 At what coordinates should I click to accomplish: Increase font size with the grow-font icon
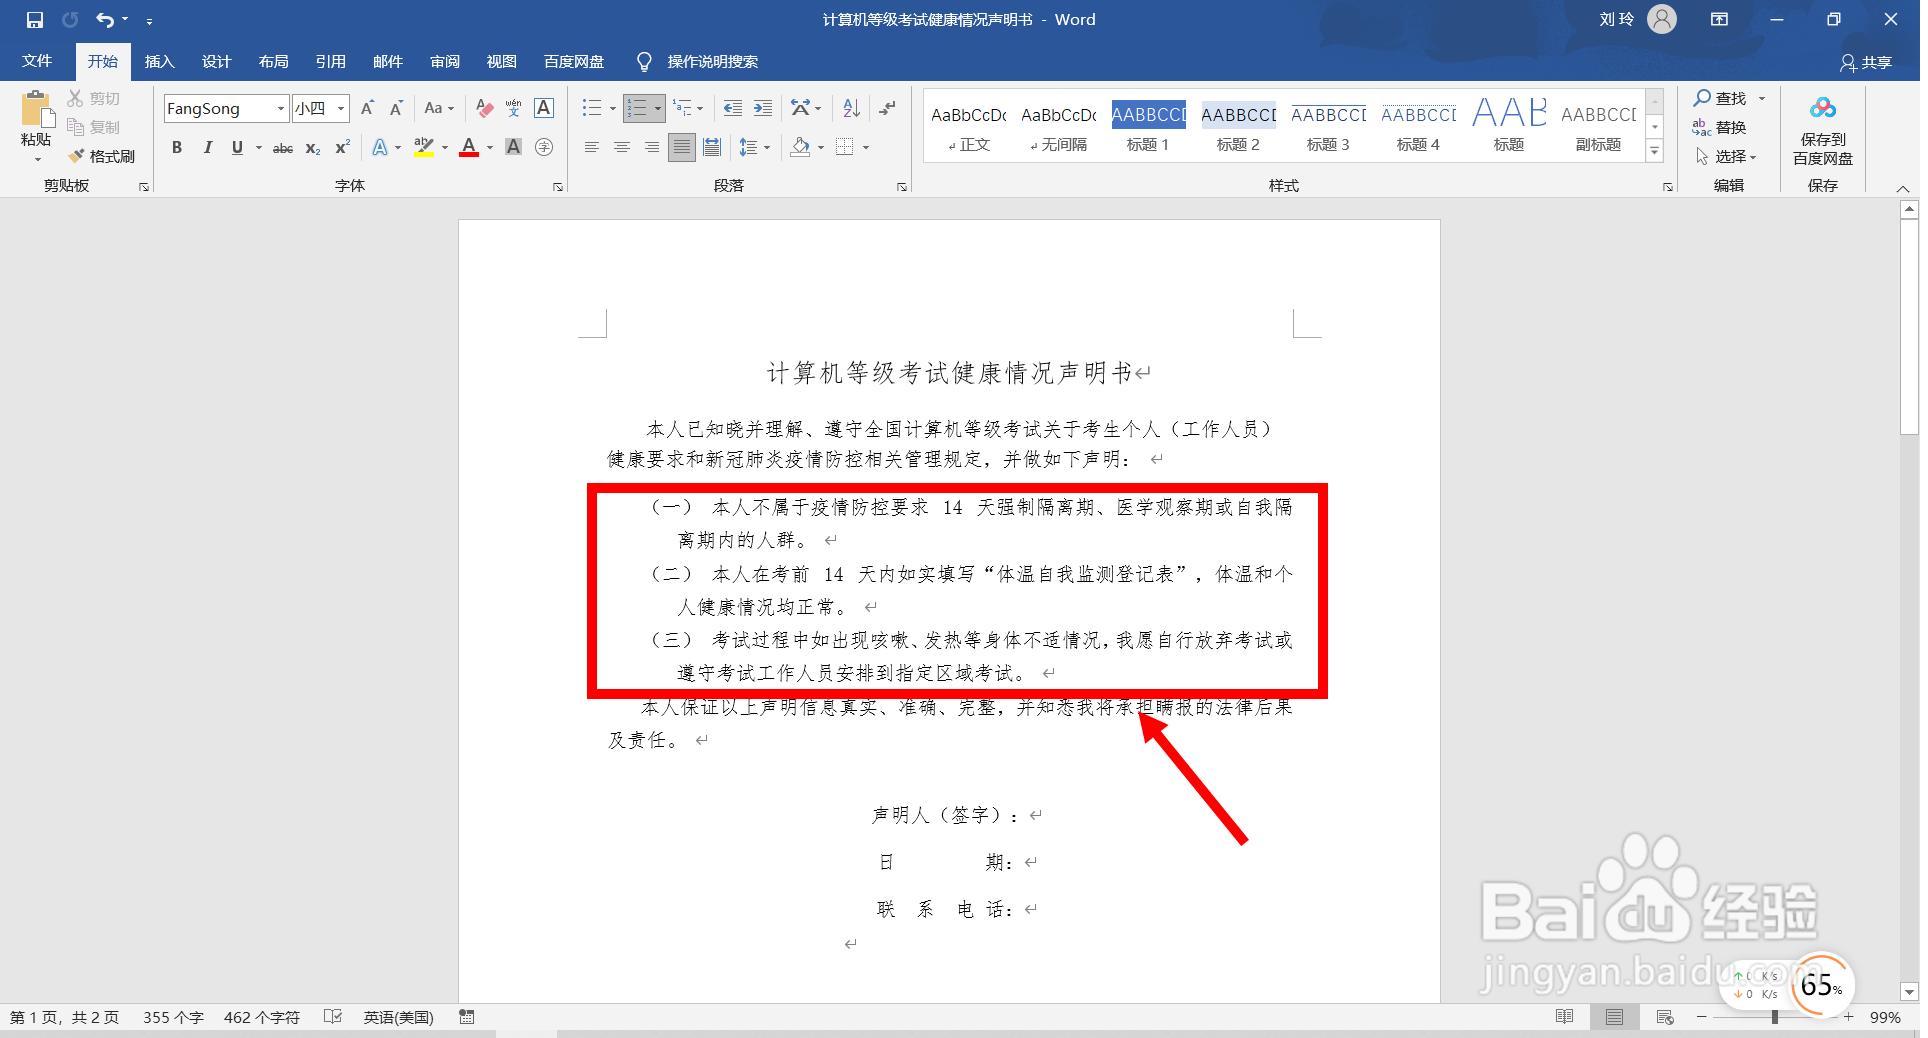367,108
